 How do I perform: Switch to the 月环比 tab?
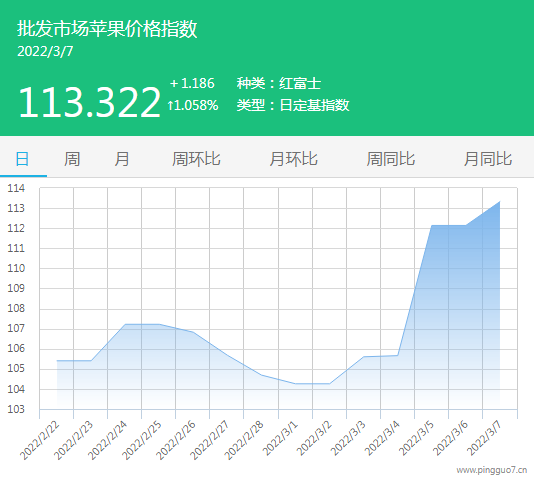(x=293, y=159)
